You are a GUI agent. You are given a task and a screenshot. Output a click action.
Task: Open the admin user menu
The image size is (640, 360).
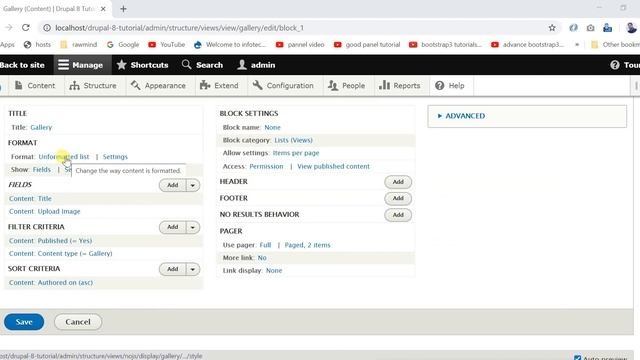coord(256,65)
